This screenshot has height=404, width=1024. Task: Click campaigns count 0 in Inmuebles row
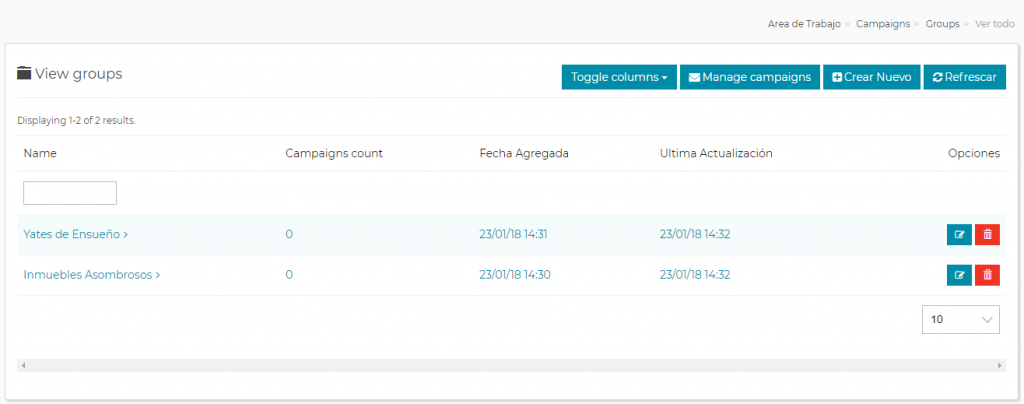coord(289,275)
